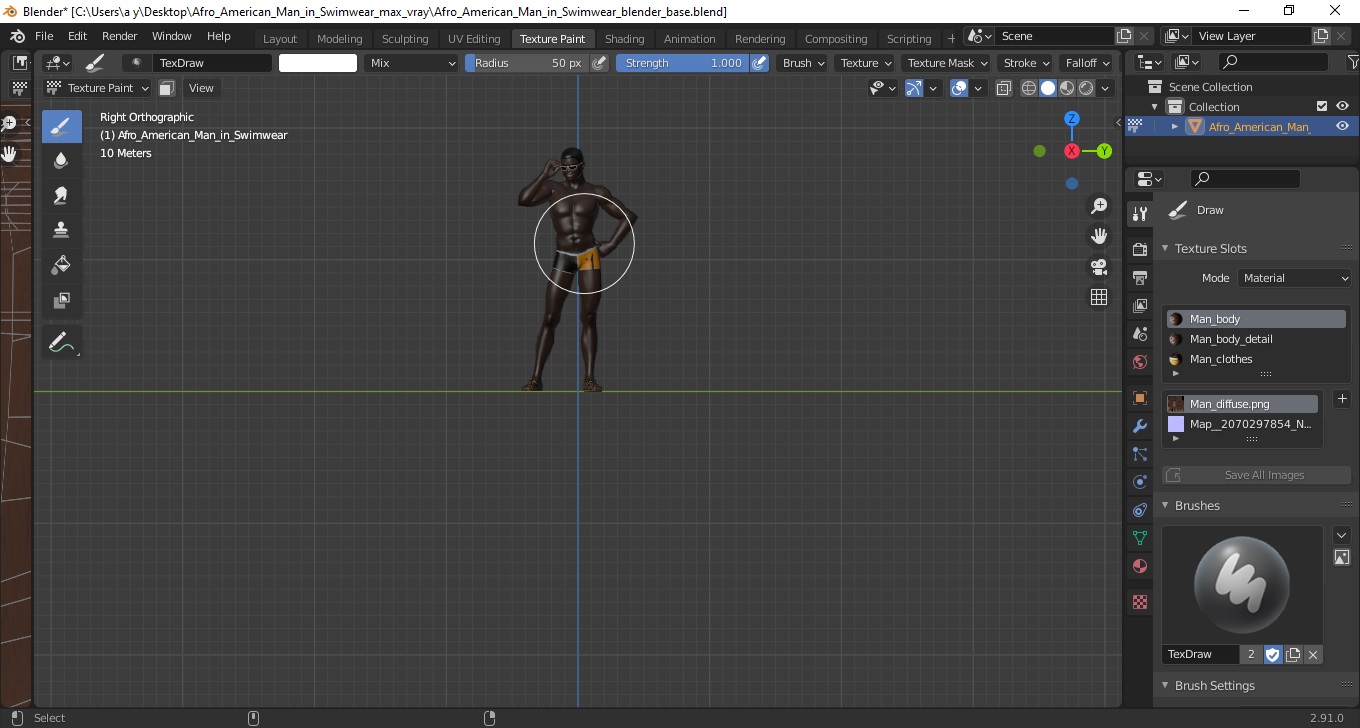Switch to Material Preview shading
This screenshot has height=728, width=1360.
(1067, 88)
